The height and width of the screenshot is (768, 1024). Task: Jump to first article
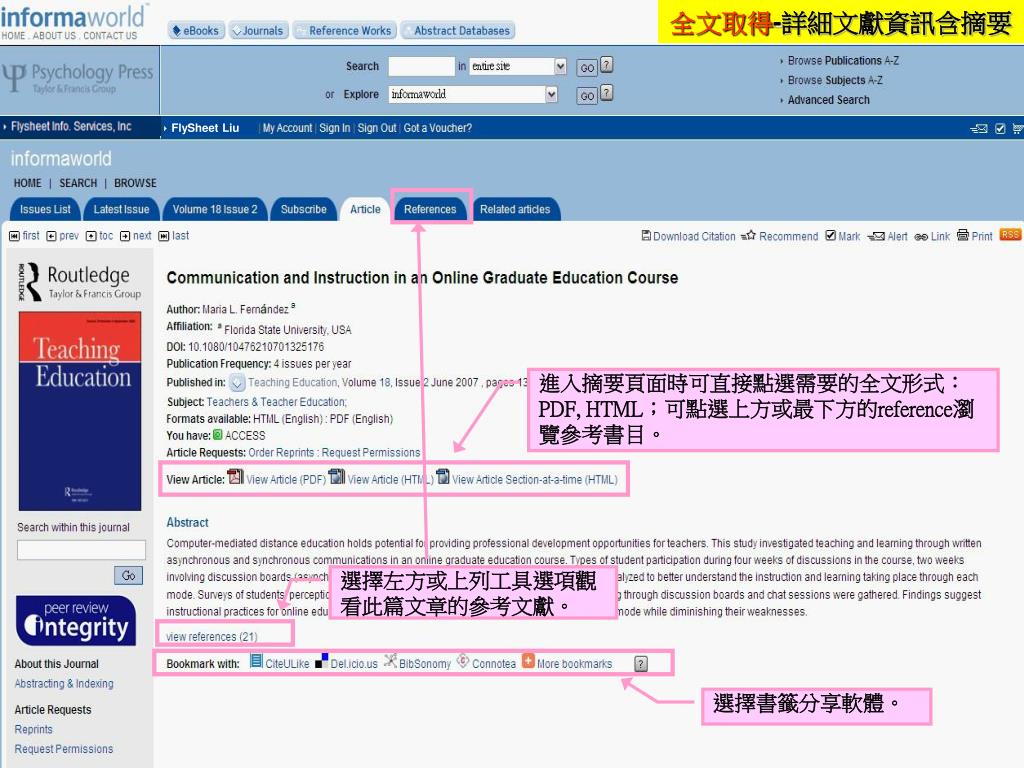click(24, 236)
